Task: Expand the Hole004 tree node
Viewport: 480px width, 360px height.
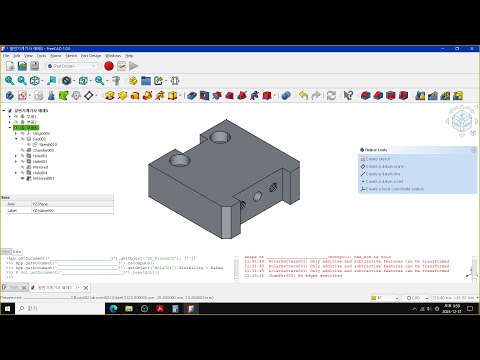Action: 16,173
